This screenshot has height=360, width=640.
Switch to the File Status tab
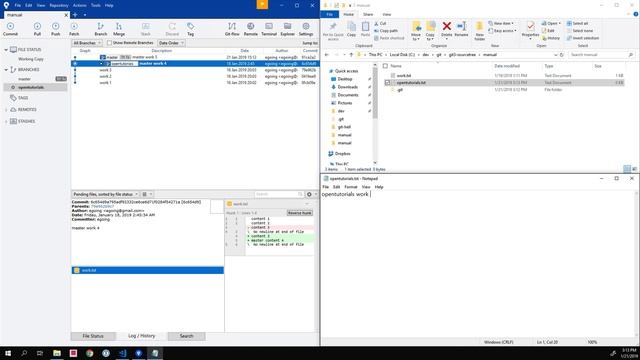(x=93, y=336)
